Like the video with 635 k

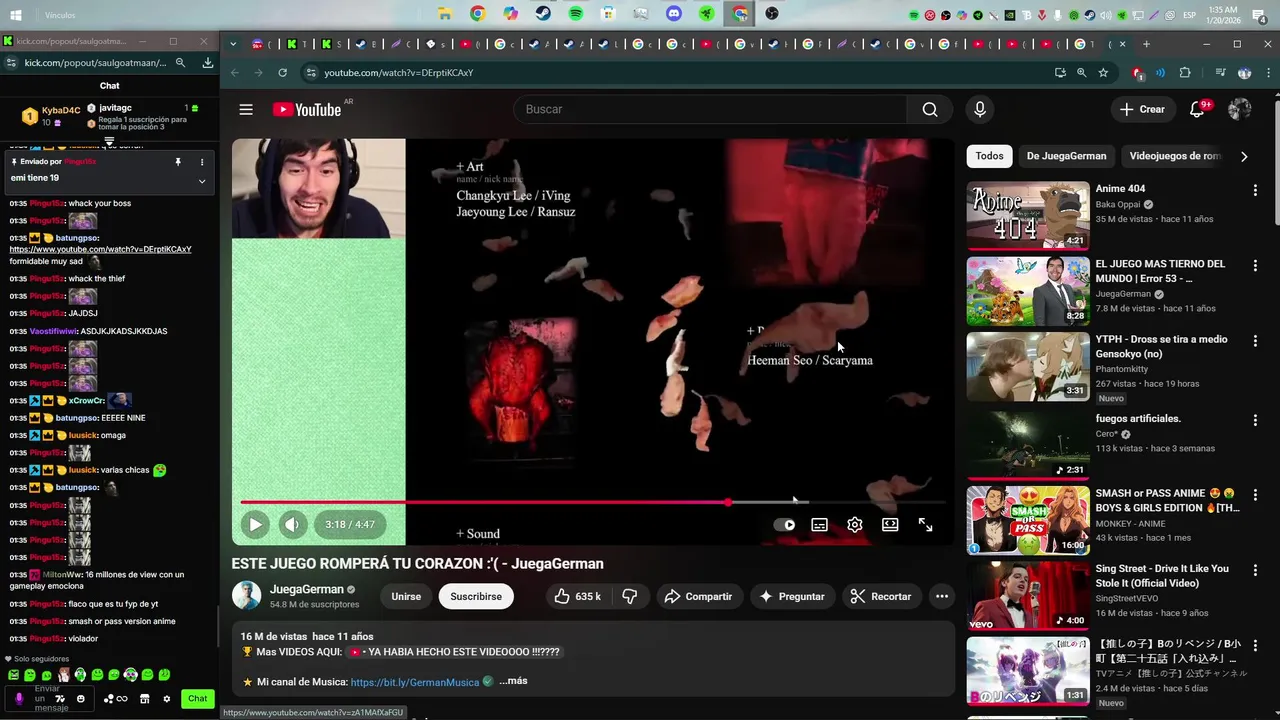[578, 596]
